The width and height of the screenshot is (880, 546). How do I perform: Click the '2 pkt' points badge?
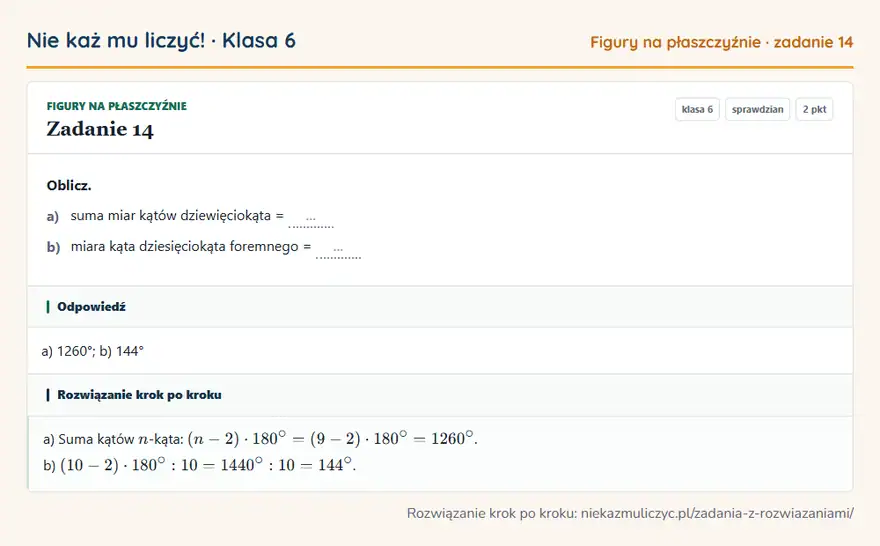point(814,109)
